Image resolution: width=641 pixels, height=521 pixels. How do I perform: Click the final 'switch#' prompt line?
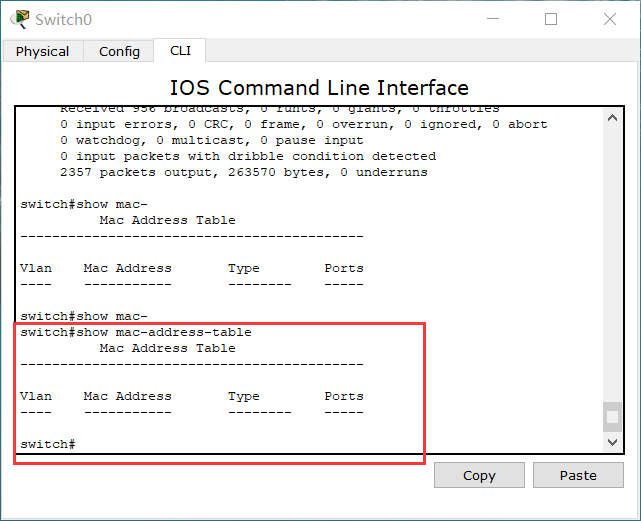click(x=48, y=444)
